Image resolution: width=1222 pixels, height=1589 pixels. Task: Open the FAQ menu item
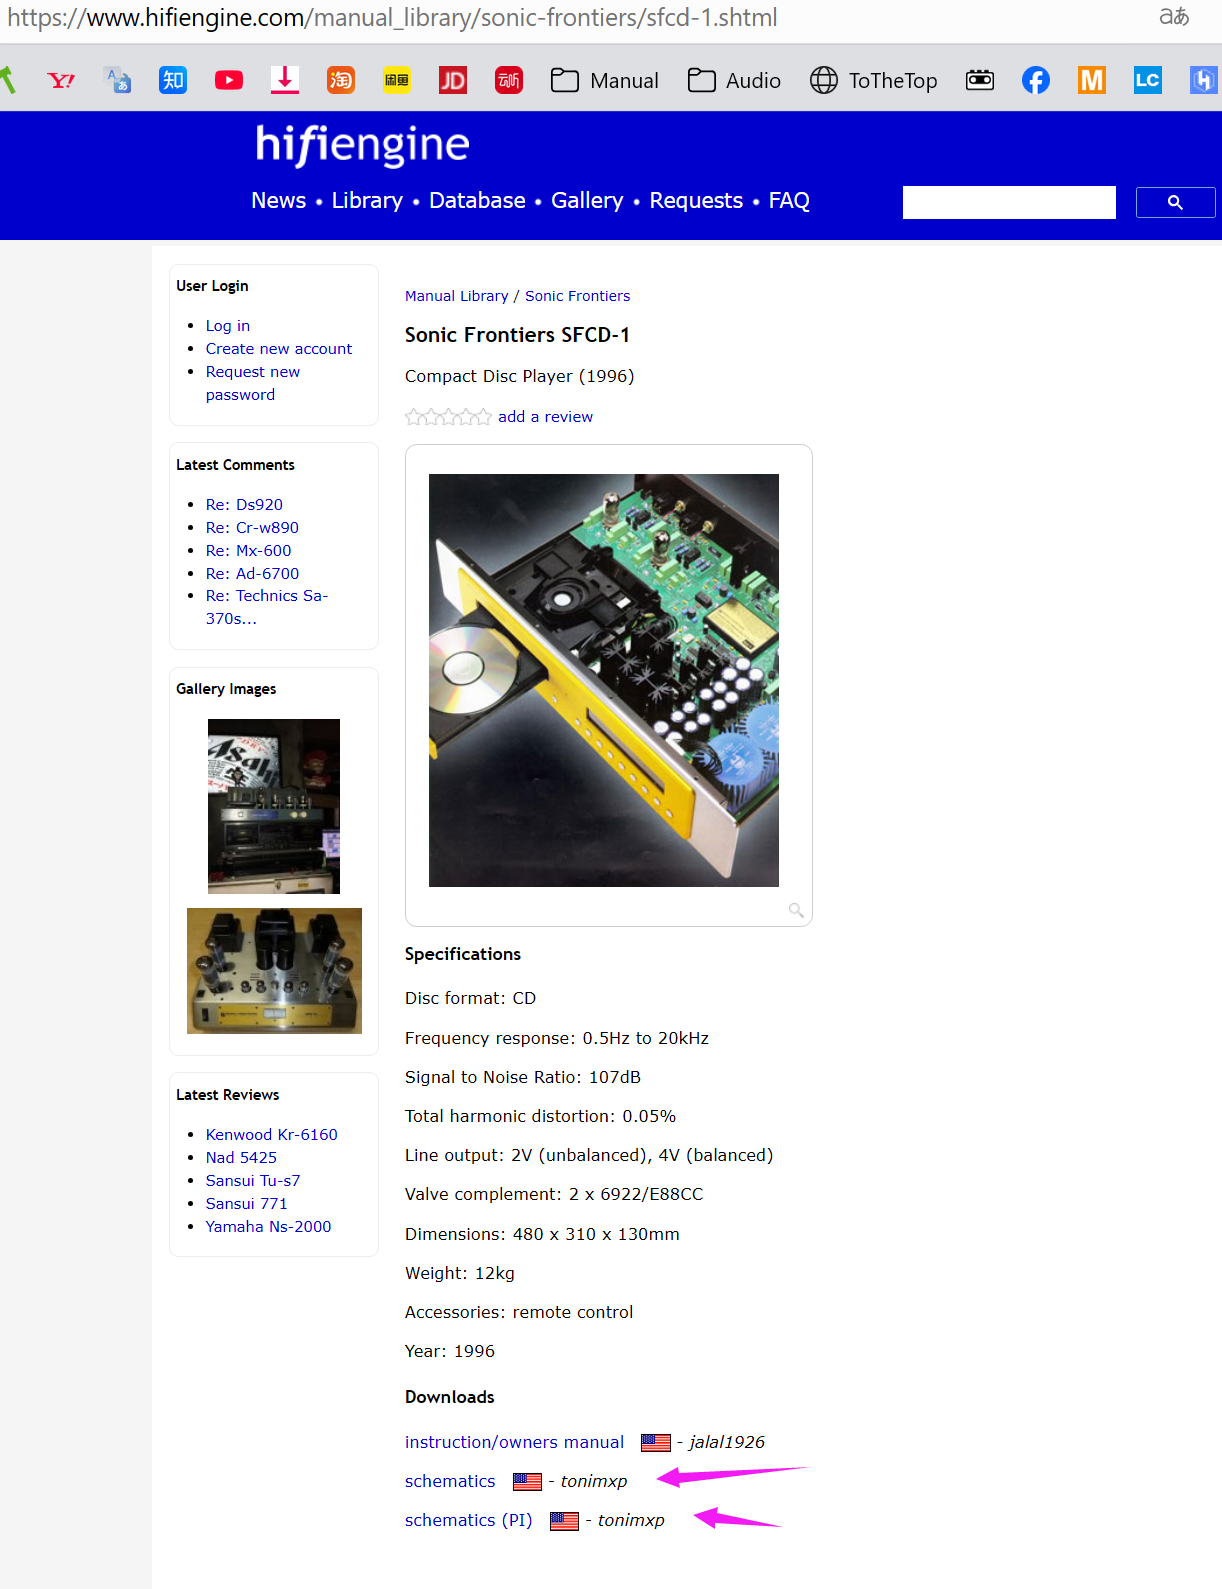[789, 201]
